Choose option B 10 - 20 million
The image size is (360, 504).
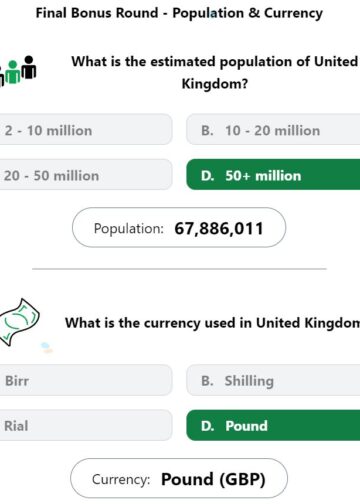[273, 130]
